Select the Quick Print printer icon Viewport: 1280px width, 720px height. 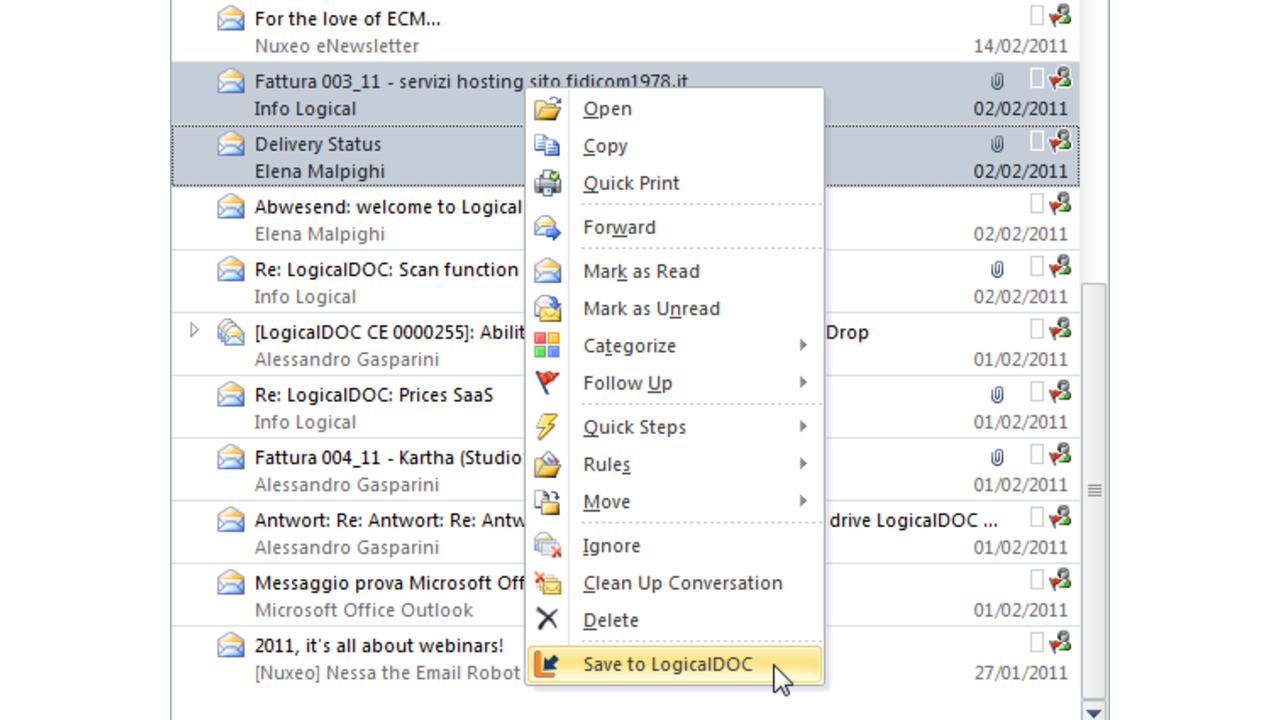[547, 183]
